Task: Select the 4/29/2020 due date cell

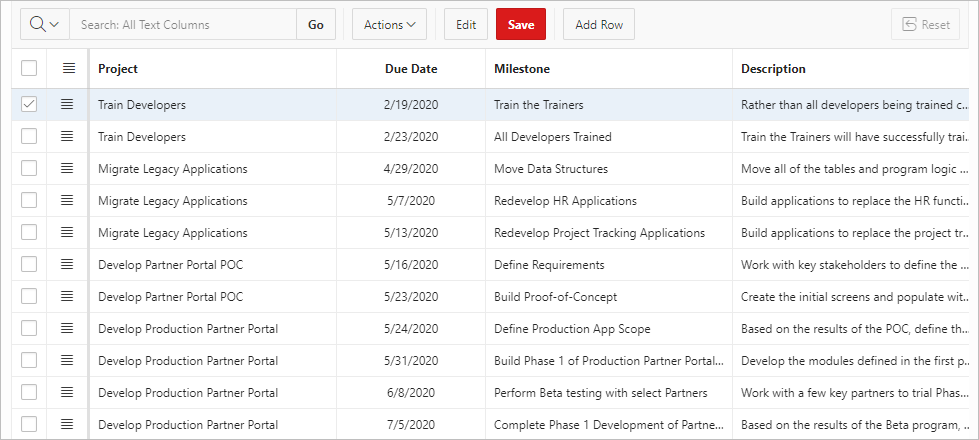Action: (411, 169)
